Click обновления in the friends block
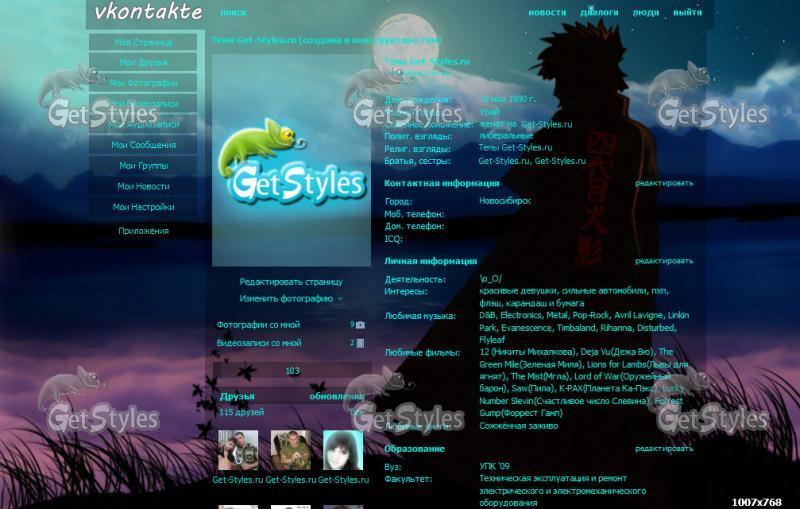 337,396
